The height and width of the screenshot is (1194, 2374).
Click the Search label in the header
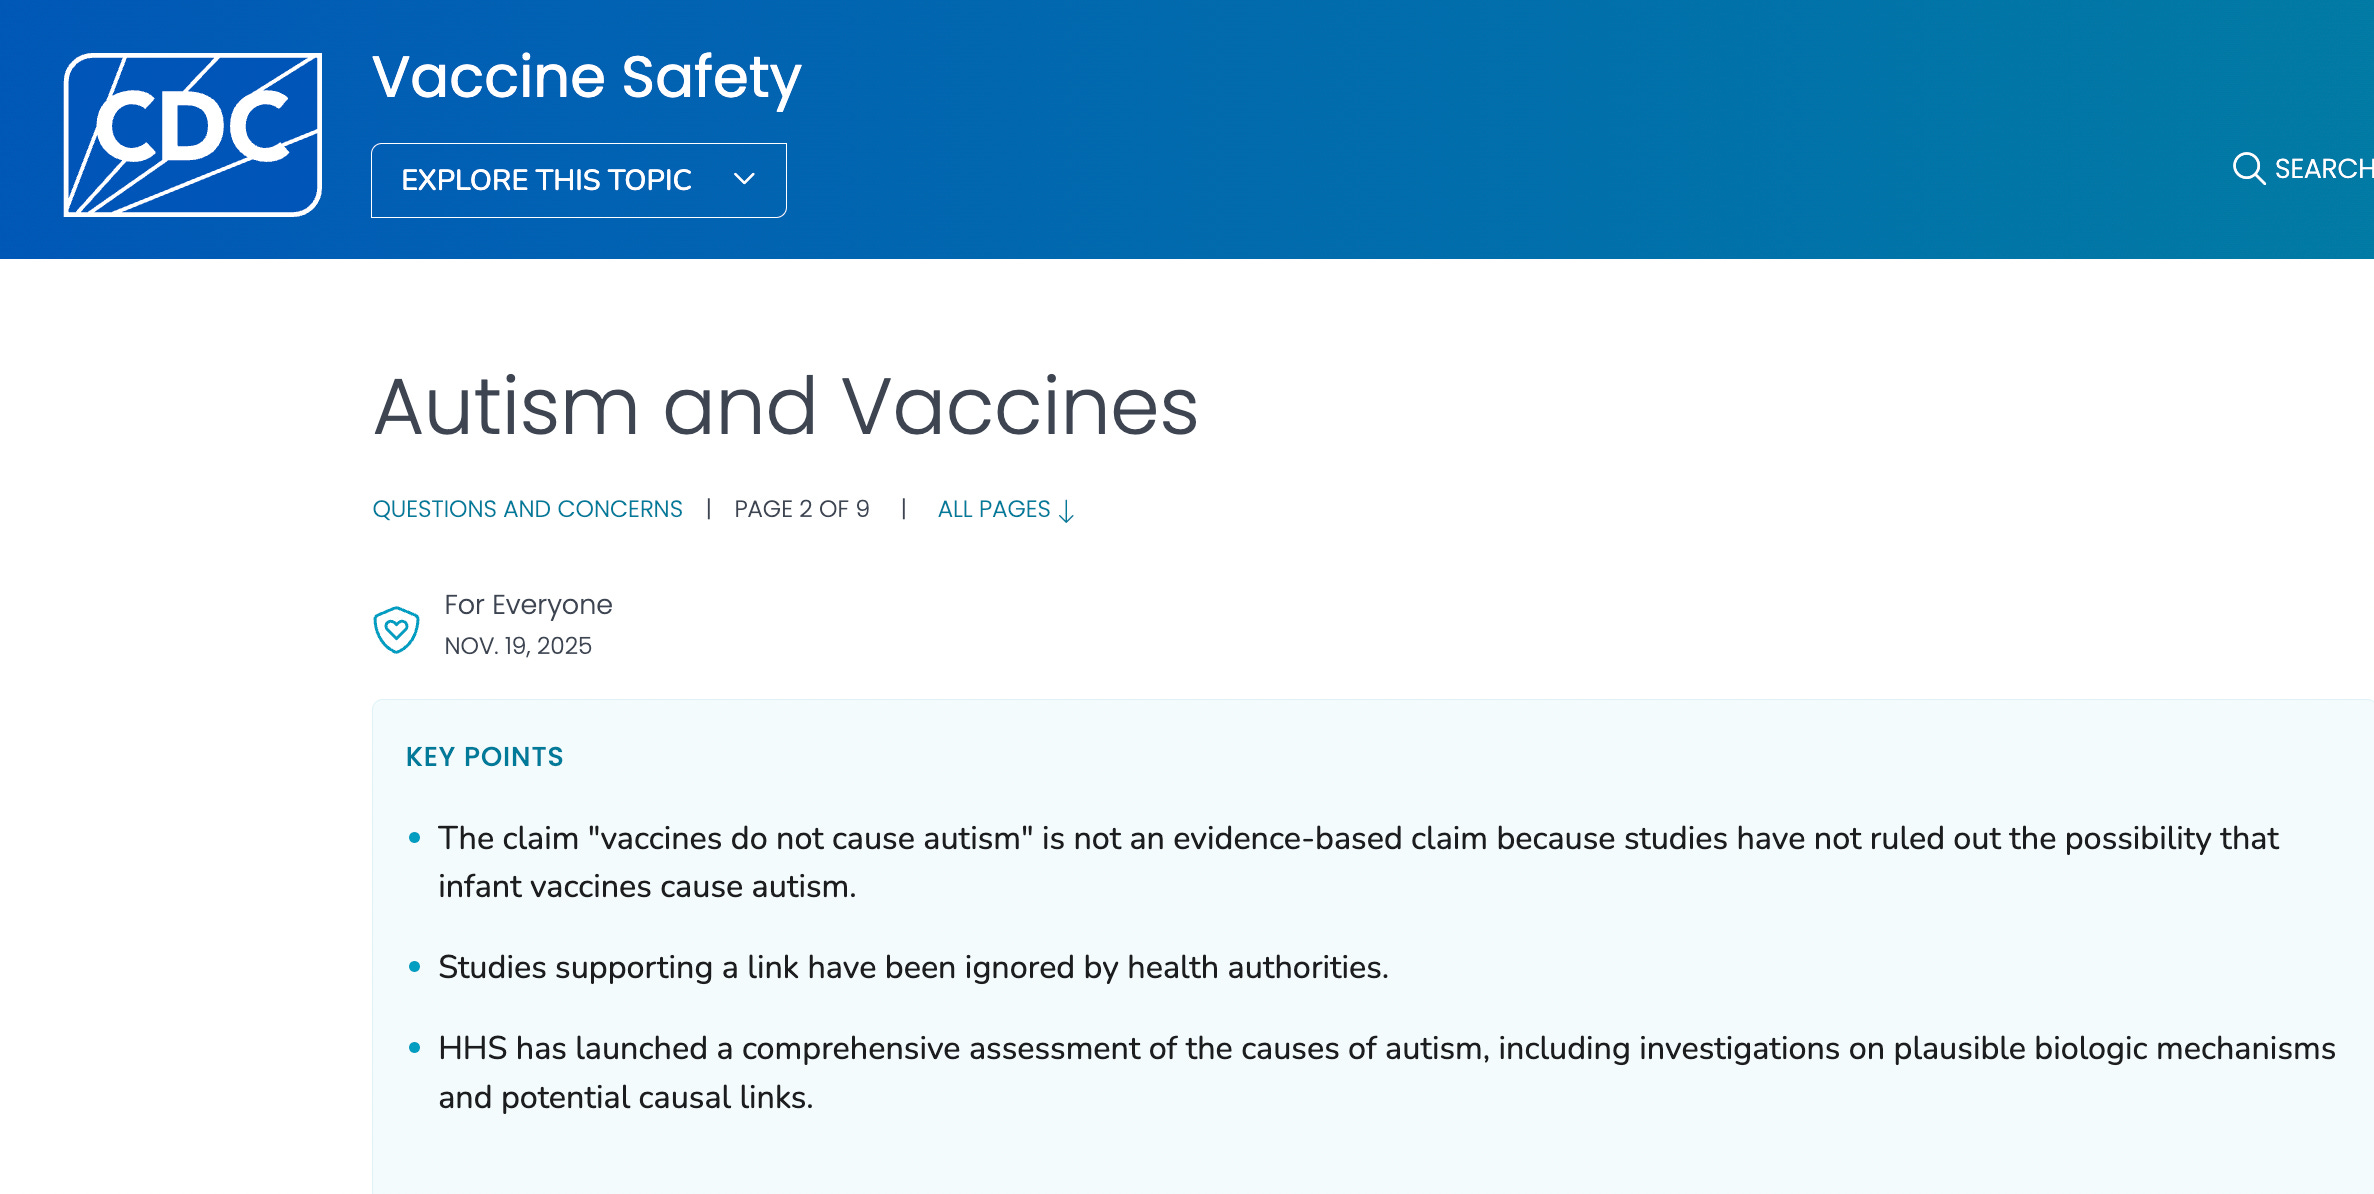(x=2322, y=169)
